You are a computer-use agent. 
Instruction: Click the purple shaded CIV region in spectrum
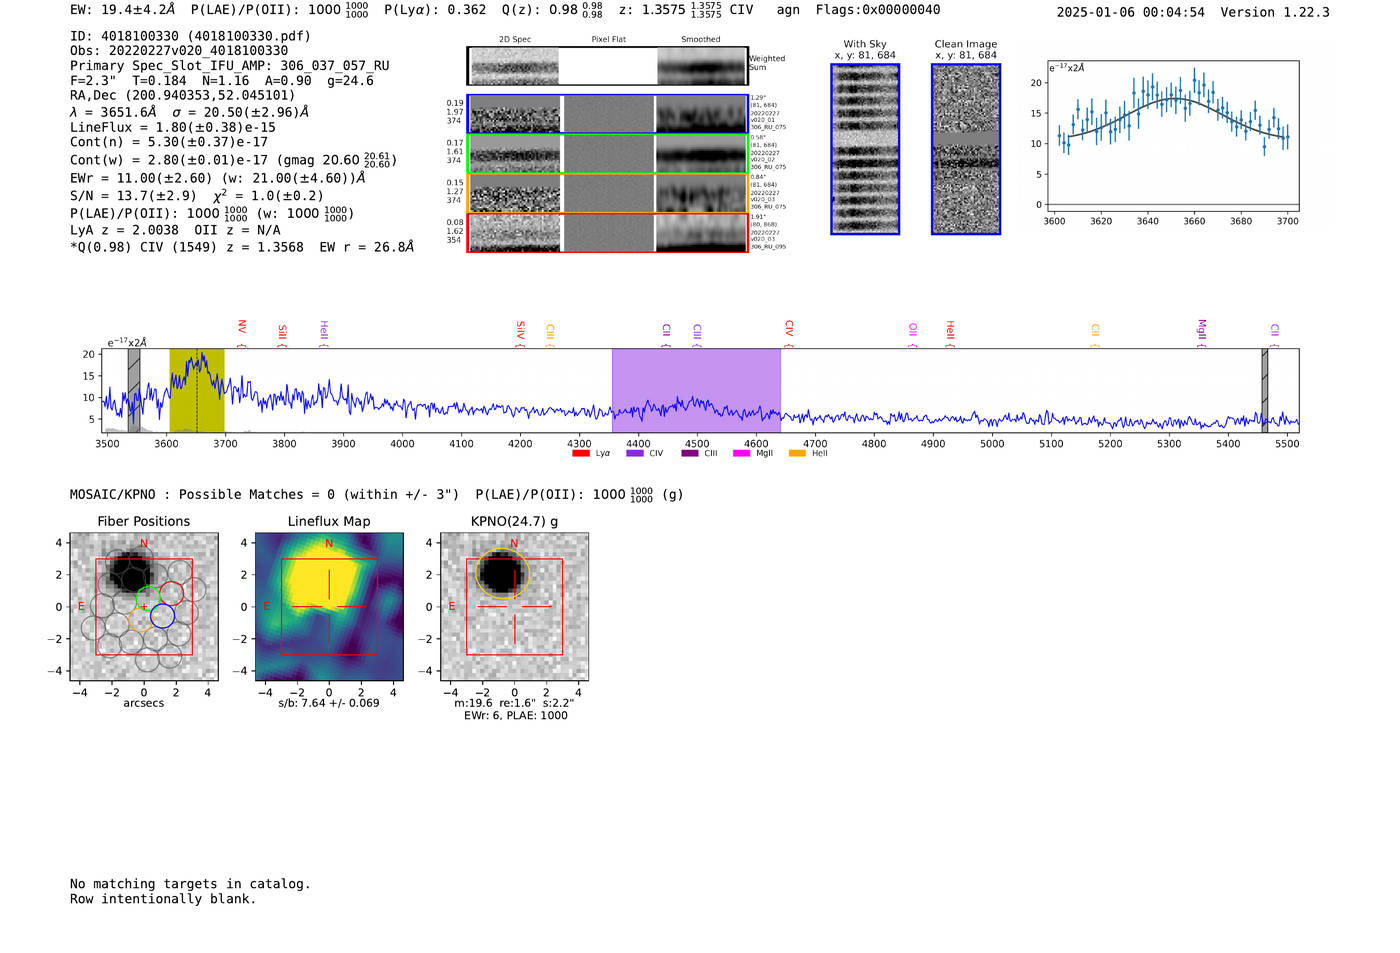click(696, 390)
